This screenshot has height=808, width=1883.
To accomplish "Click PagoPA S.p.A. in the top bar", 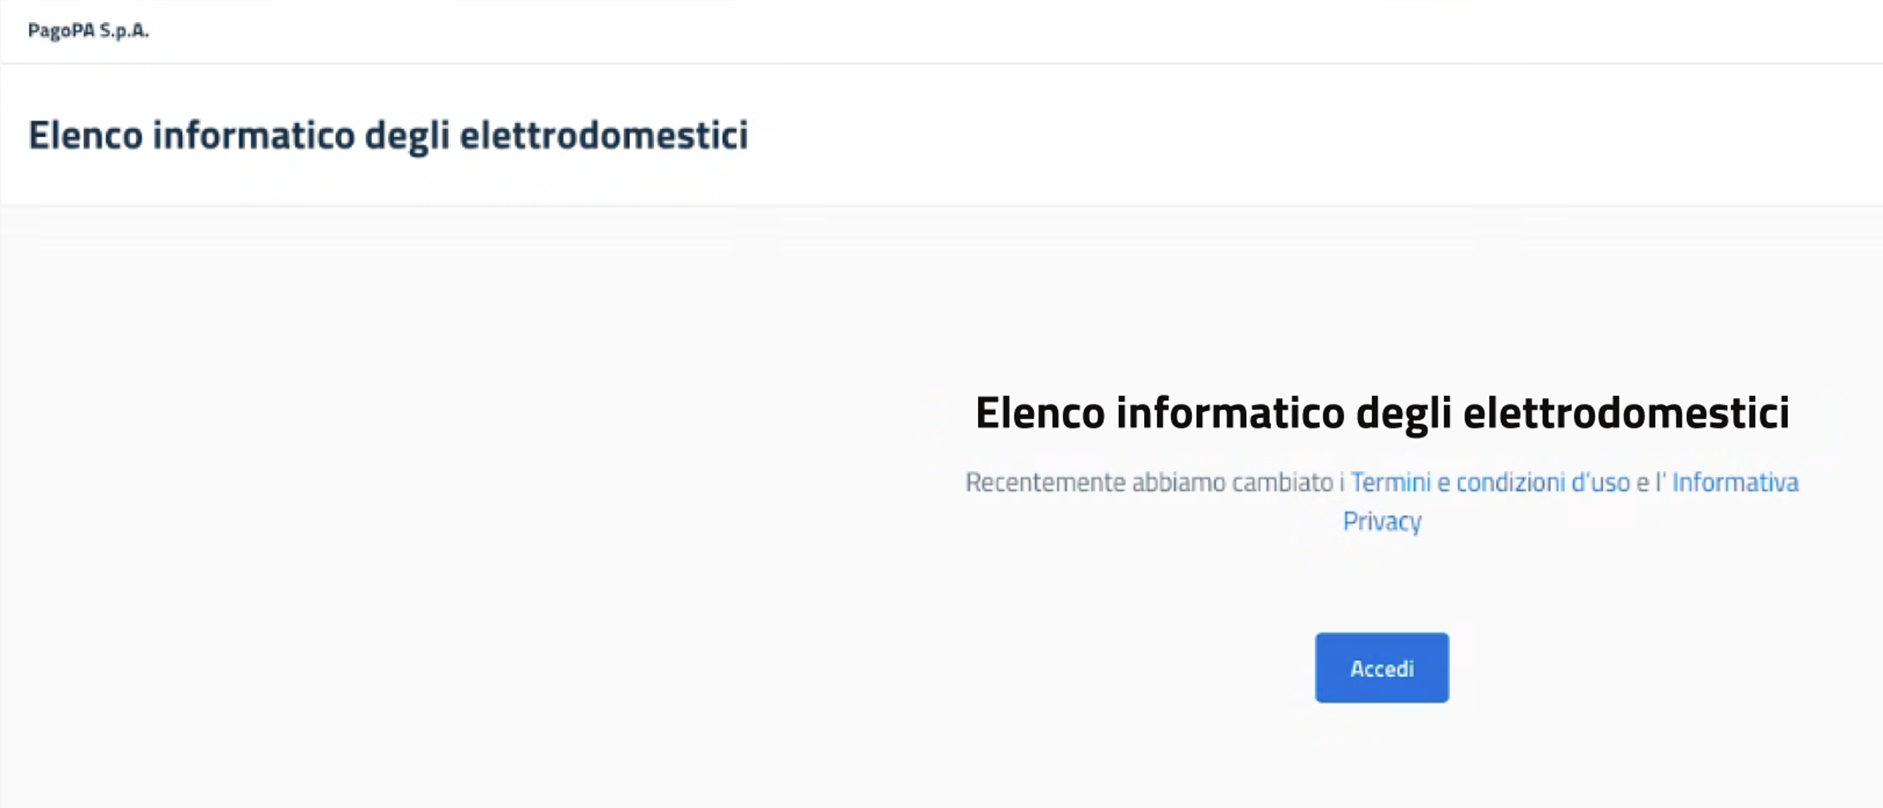I will [88, 31].
